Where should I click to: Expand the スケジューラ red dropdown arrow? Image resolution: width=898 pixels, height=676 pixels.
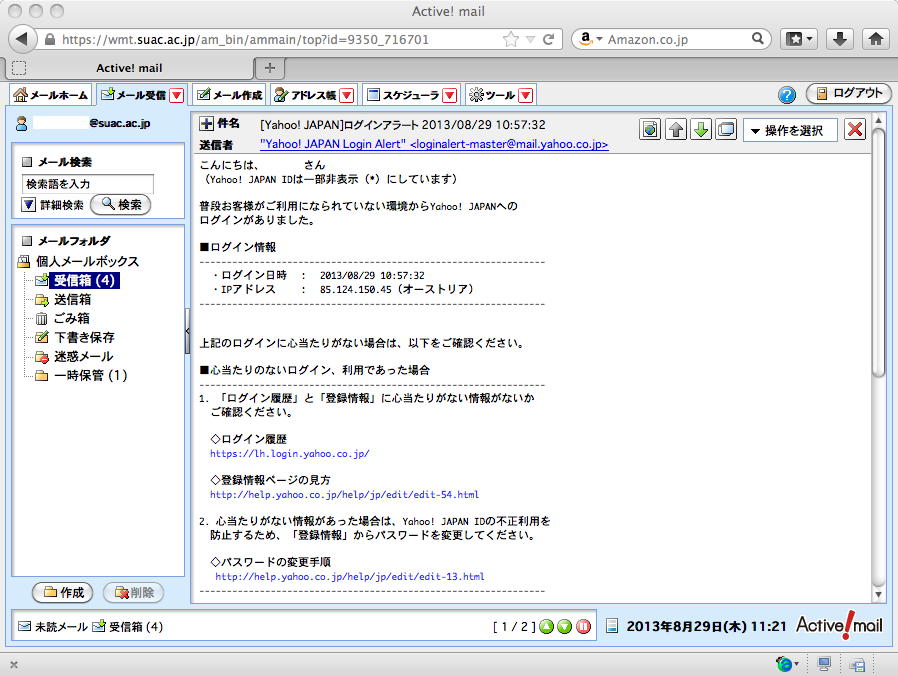[x=450, y=95]
